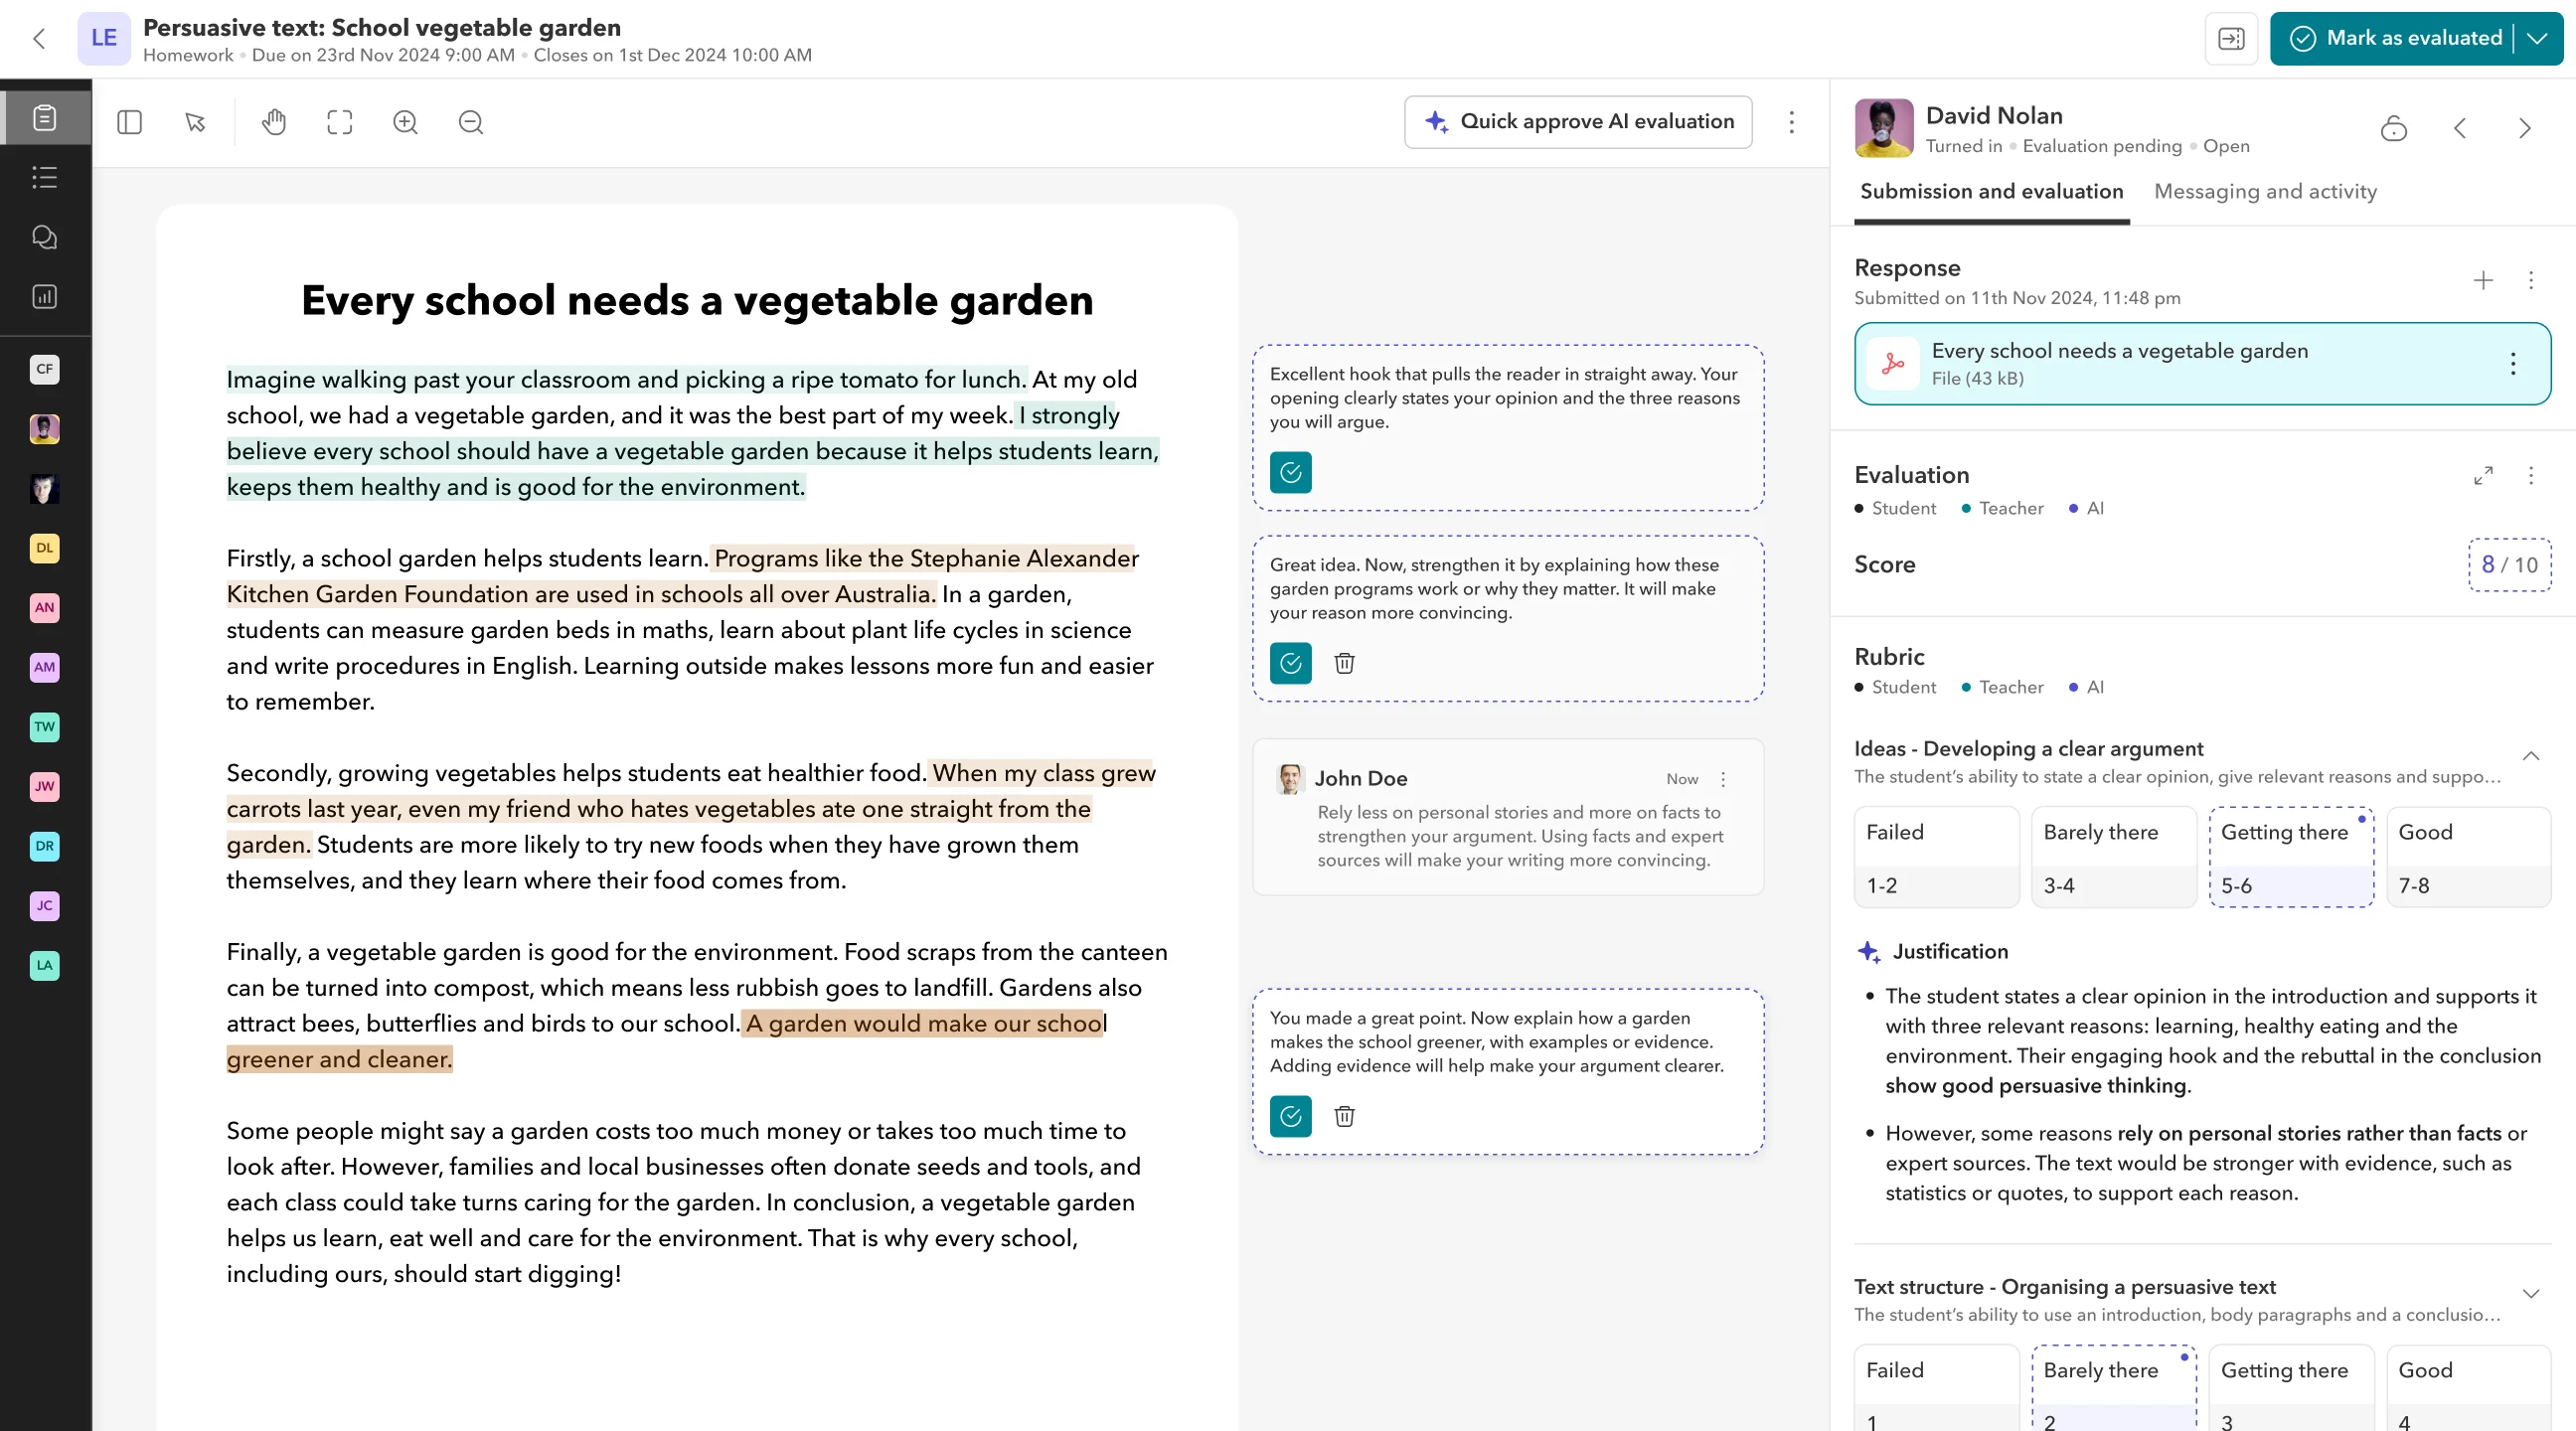Go to next student with right arrow
2576x1431 pixels.
(x=2525, y=128)
